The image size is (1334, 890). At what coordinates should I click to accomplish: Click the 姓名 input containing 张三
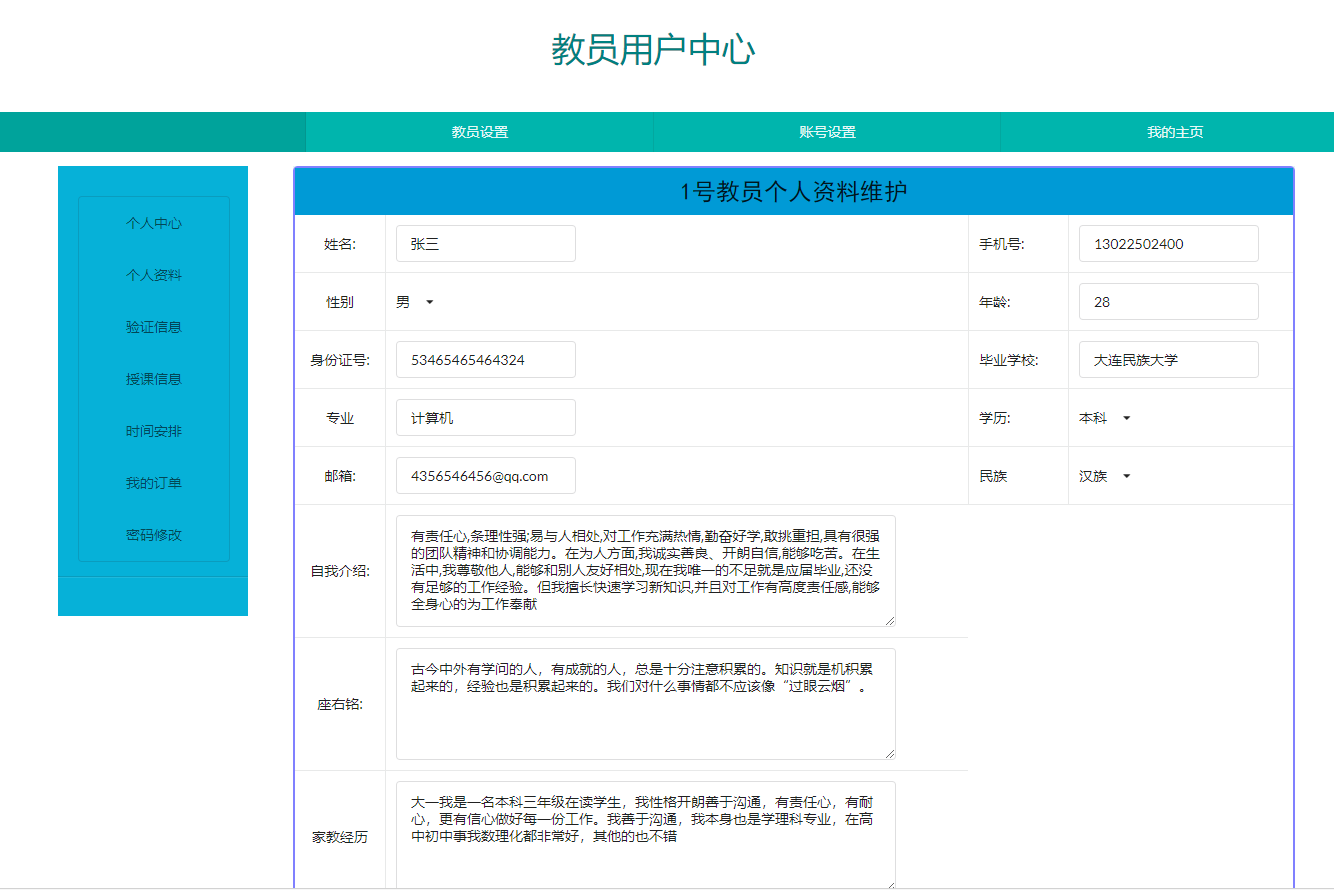[x=486, y=243]
